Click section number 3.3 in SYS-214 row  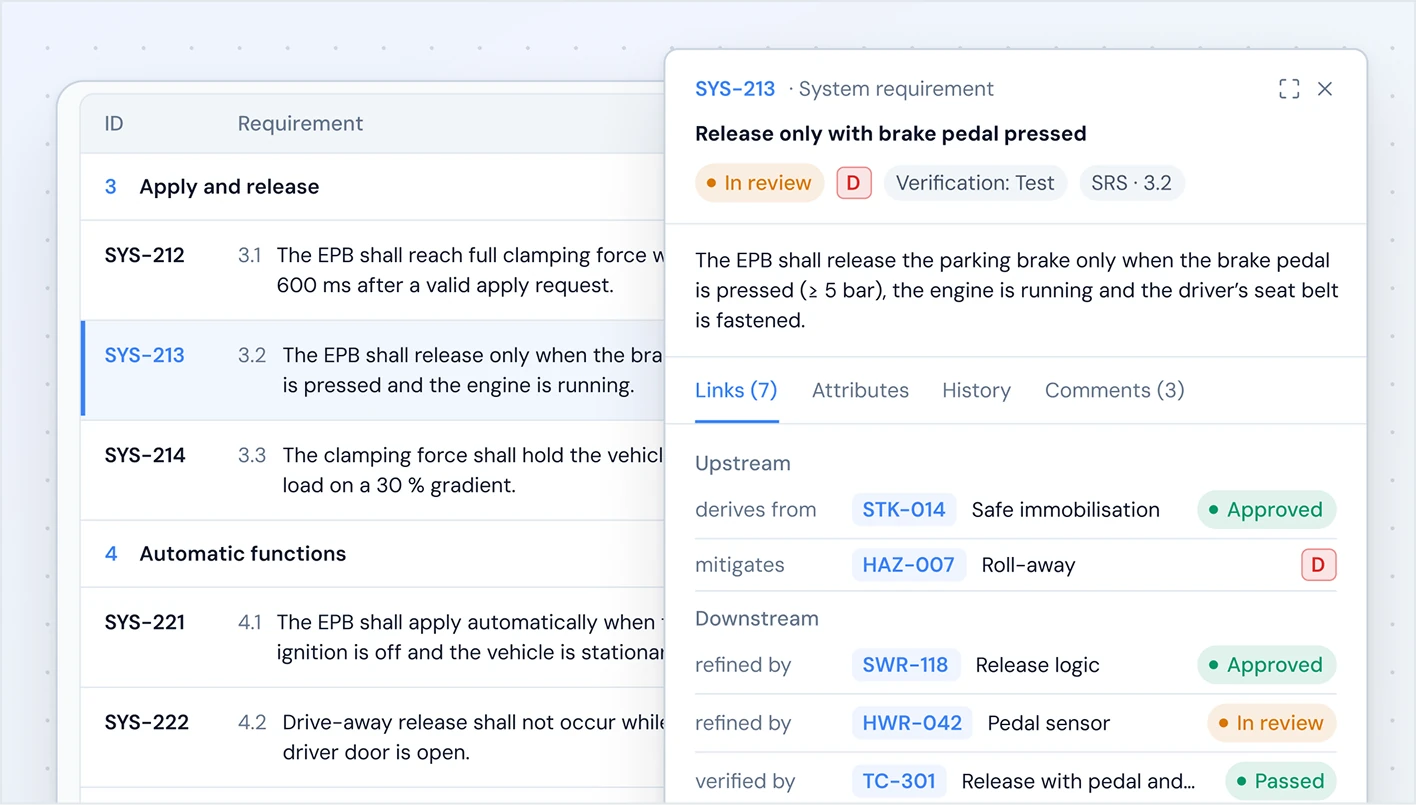click(252, 455)
